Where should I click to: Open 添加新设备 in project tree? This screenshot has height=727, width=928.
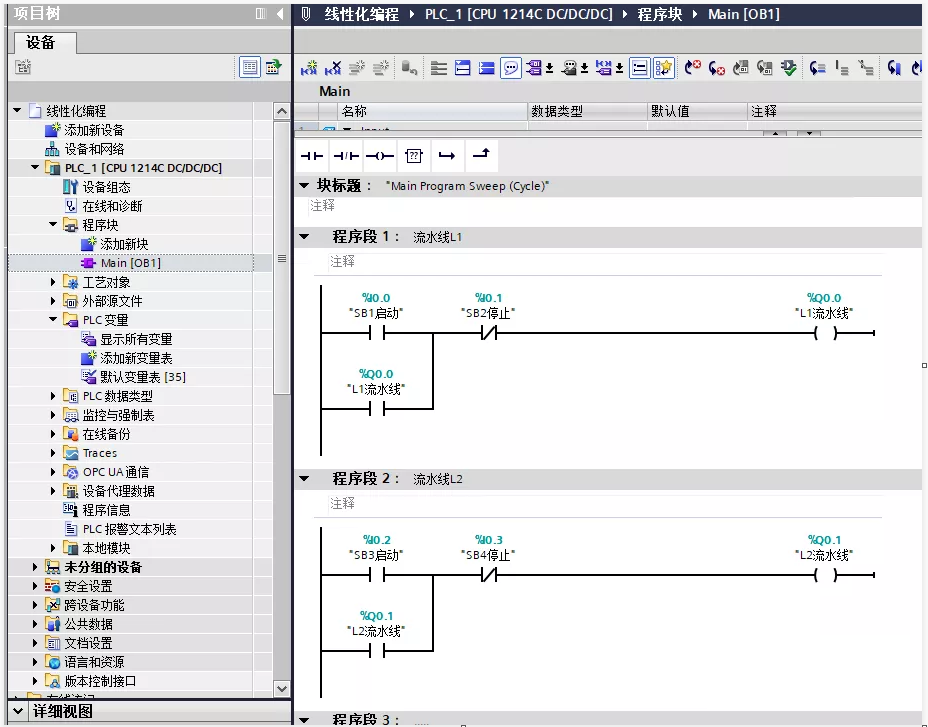tap(94, 130)
